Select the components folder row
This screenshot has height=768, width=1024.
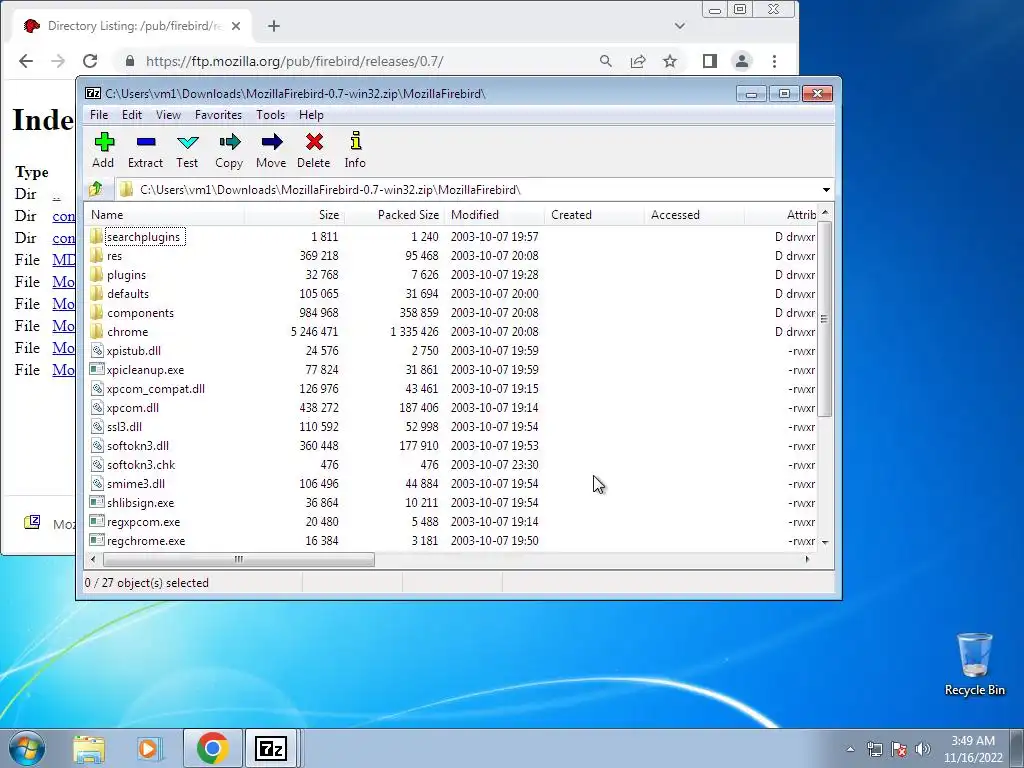pos(451,313)
